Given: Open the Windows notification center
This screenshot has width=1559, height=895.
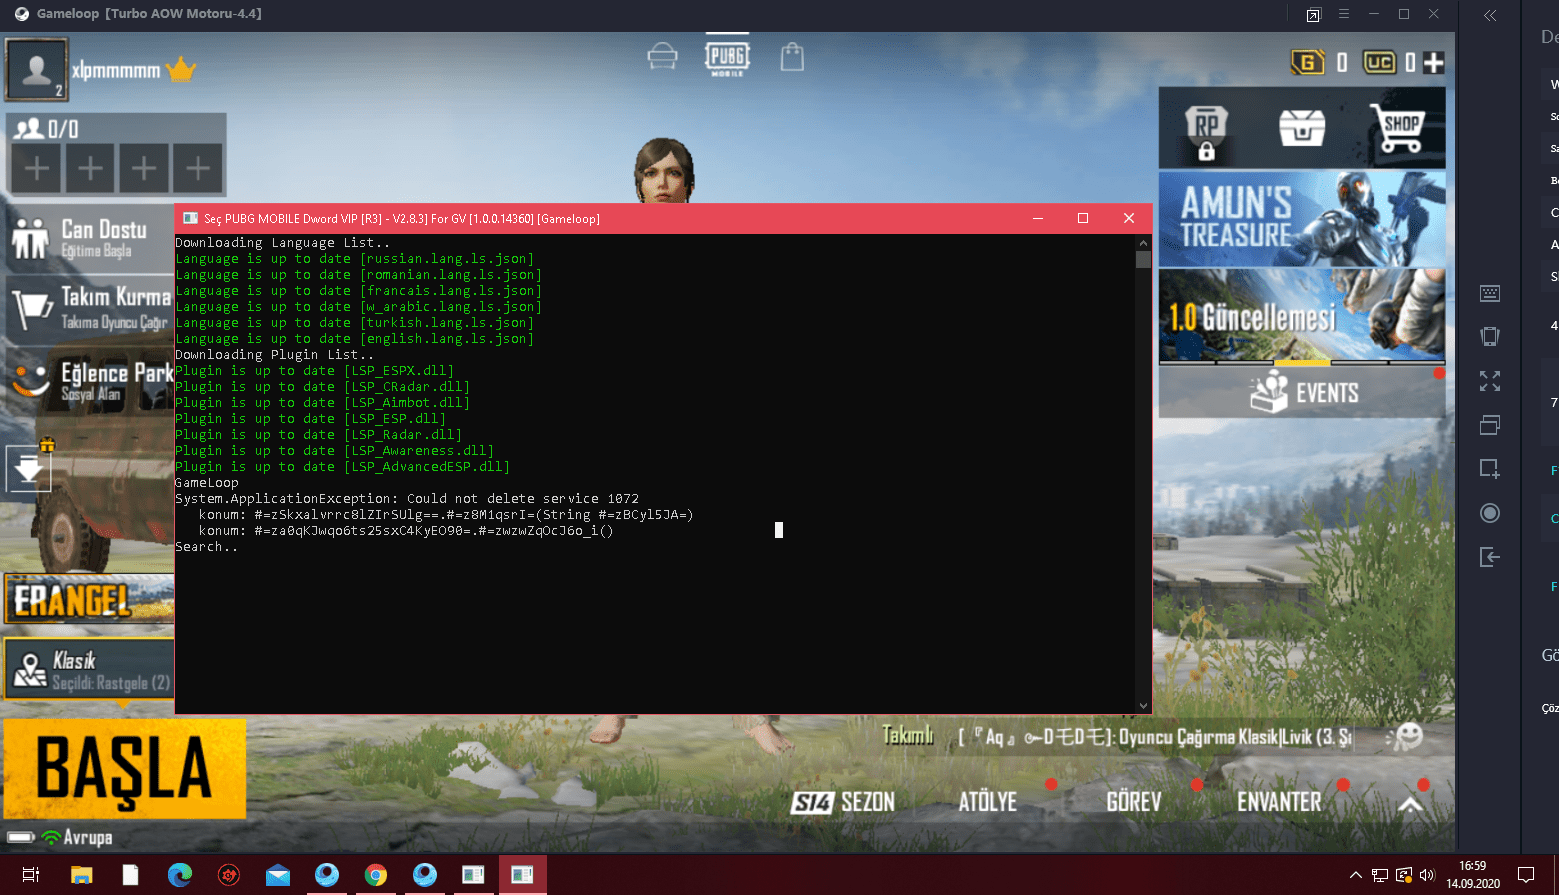Looking at the screenshot, I should pyautogui.click(x=1526, y=875).
